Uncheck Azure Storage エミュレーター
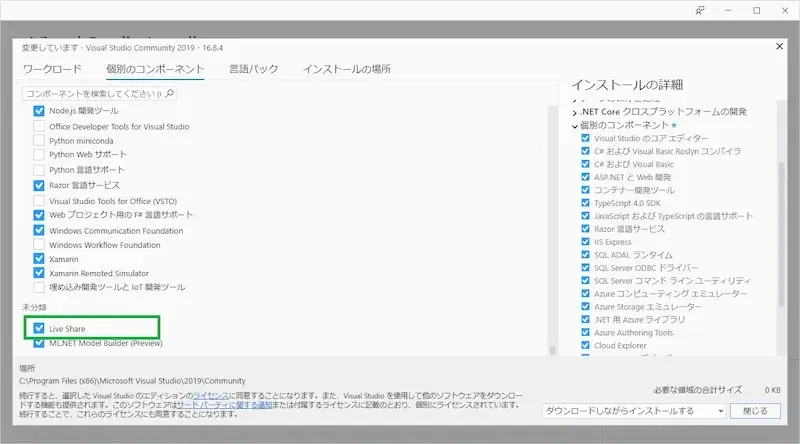This screenshot has height=444, width=800. (585, 306)
